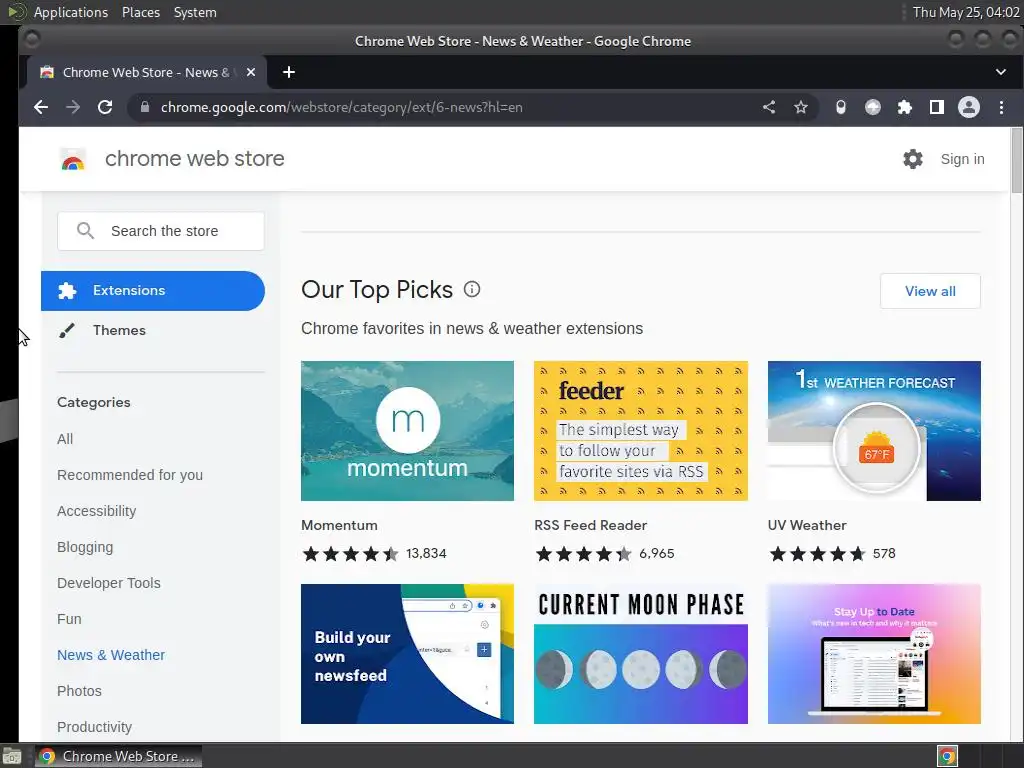Open the Fun category

[69, 619]
